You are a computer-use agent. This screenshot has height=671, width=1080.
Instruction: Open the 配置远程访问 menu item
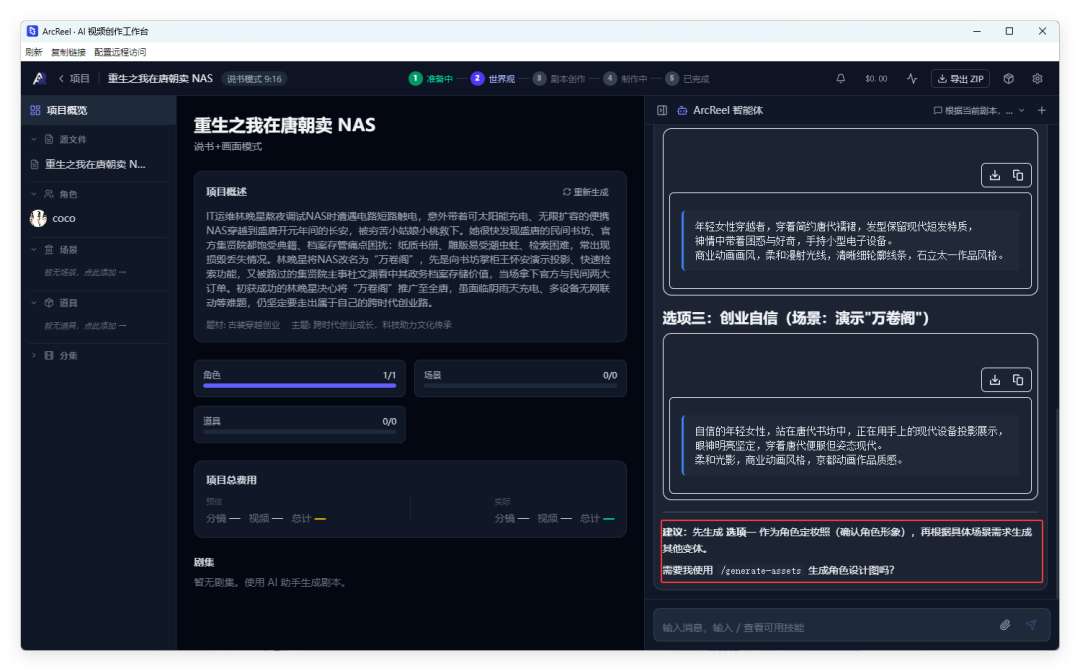pyautogui.click(x=120, y=52)
